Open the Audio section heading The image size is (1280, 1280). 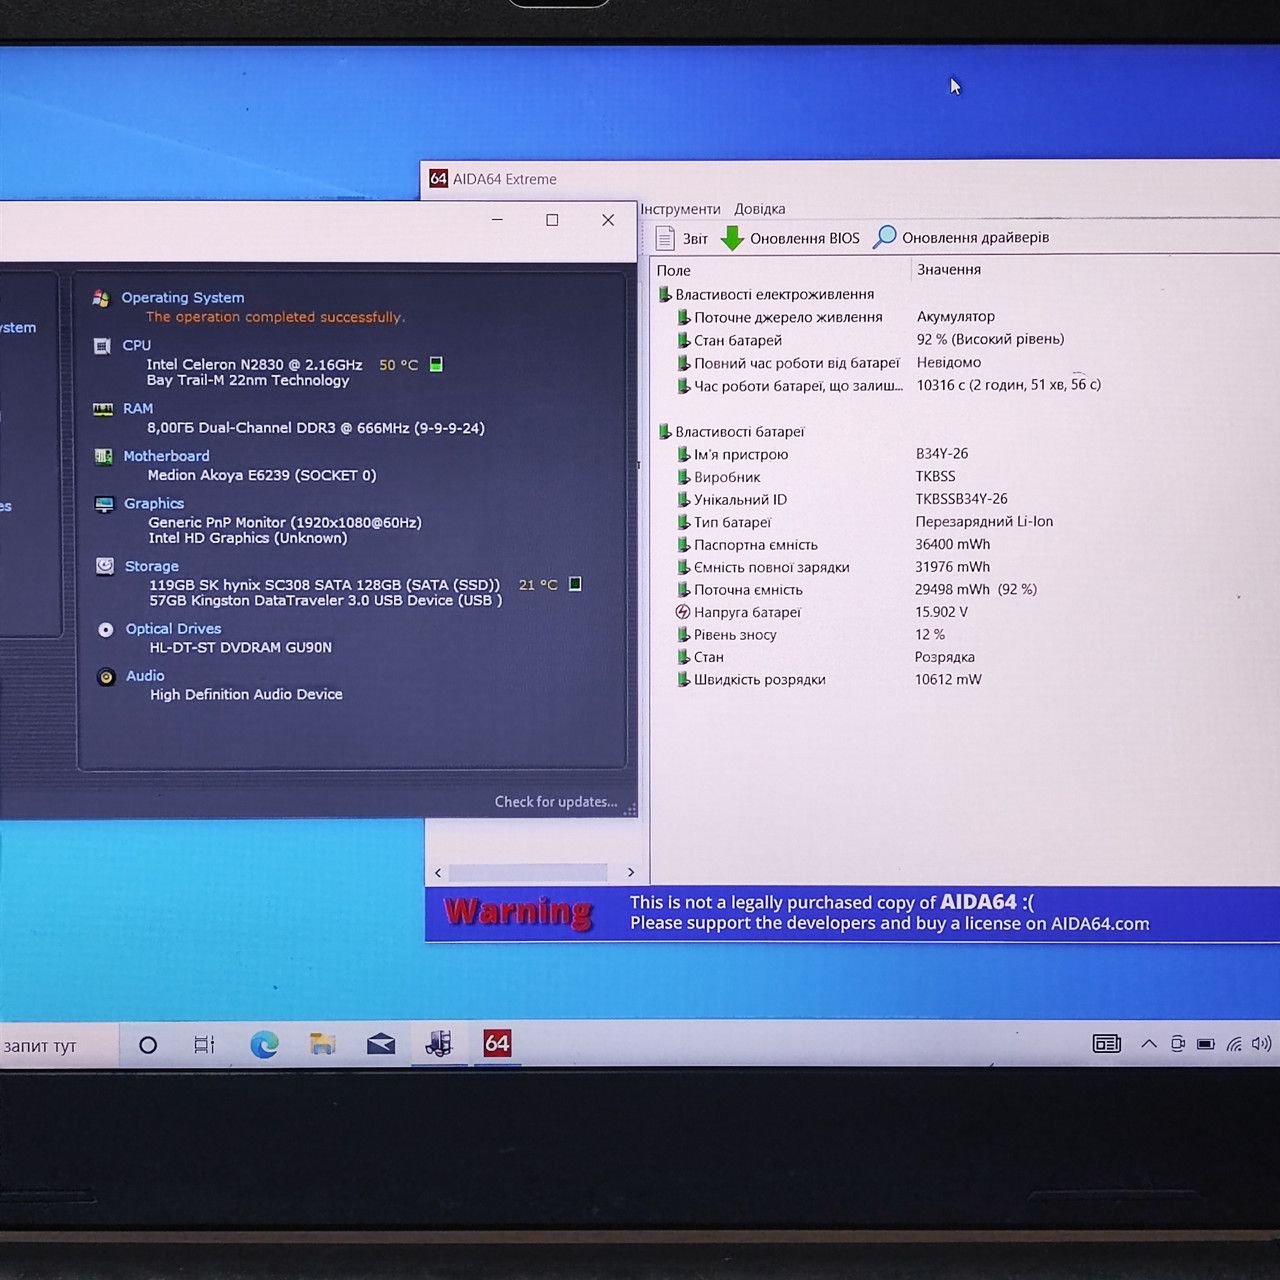[145, 676]
